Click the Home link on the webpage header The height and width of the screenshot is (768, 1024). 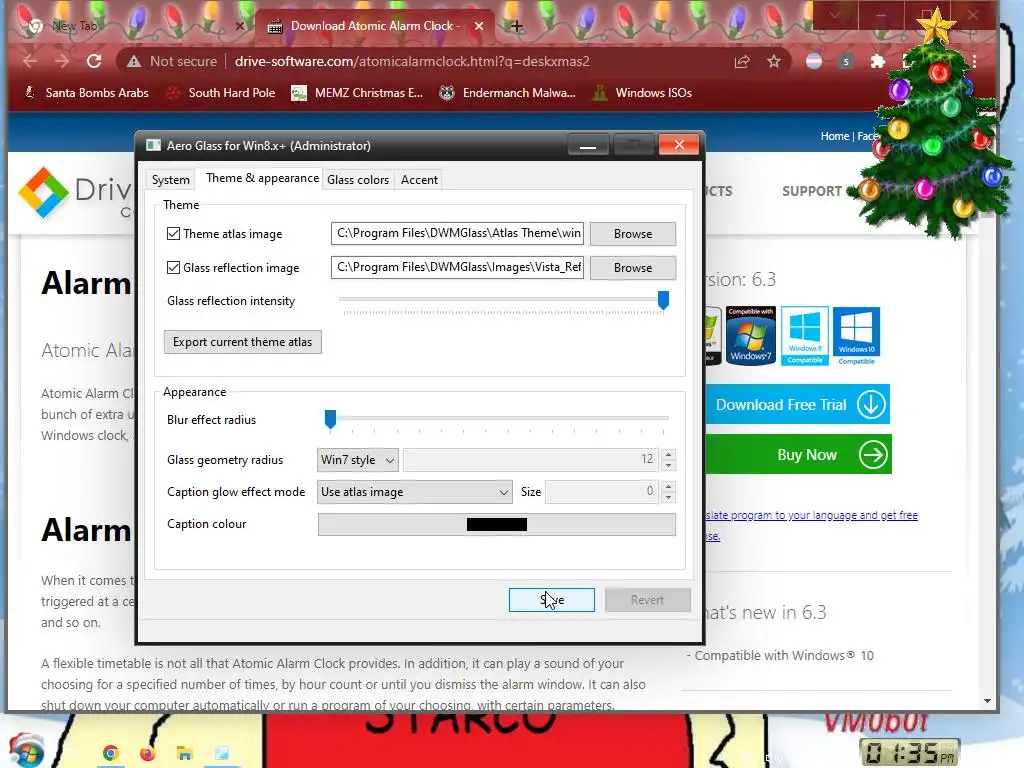click(x=835, y=136)
